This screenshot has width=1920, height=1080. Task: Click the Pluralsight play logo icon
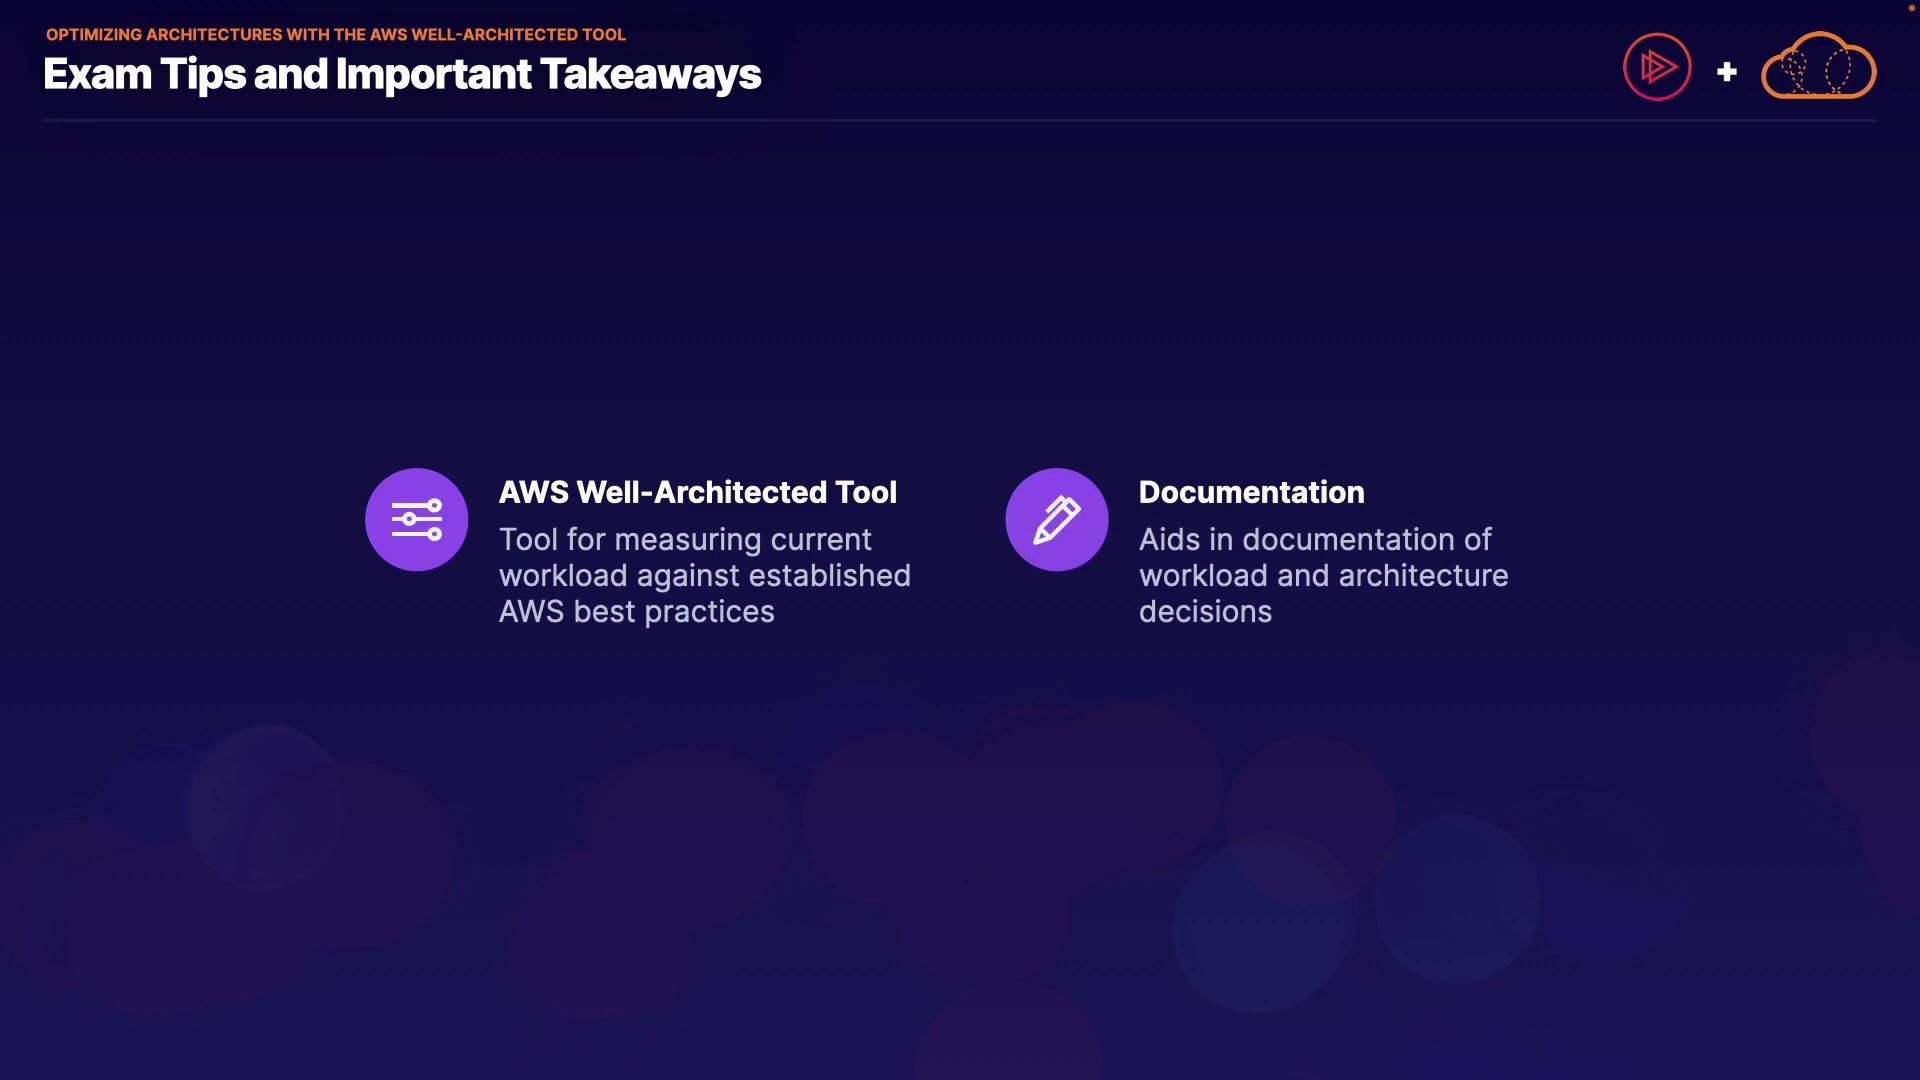point(1657,67)
